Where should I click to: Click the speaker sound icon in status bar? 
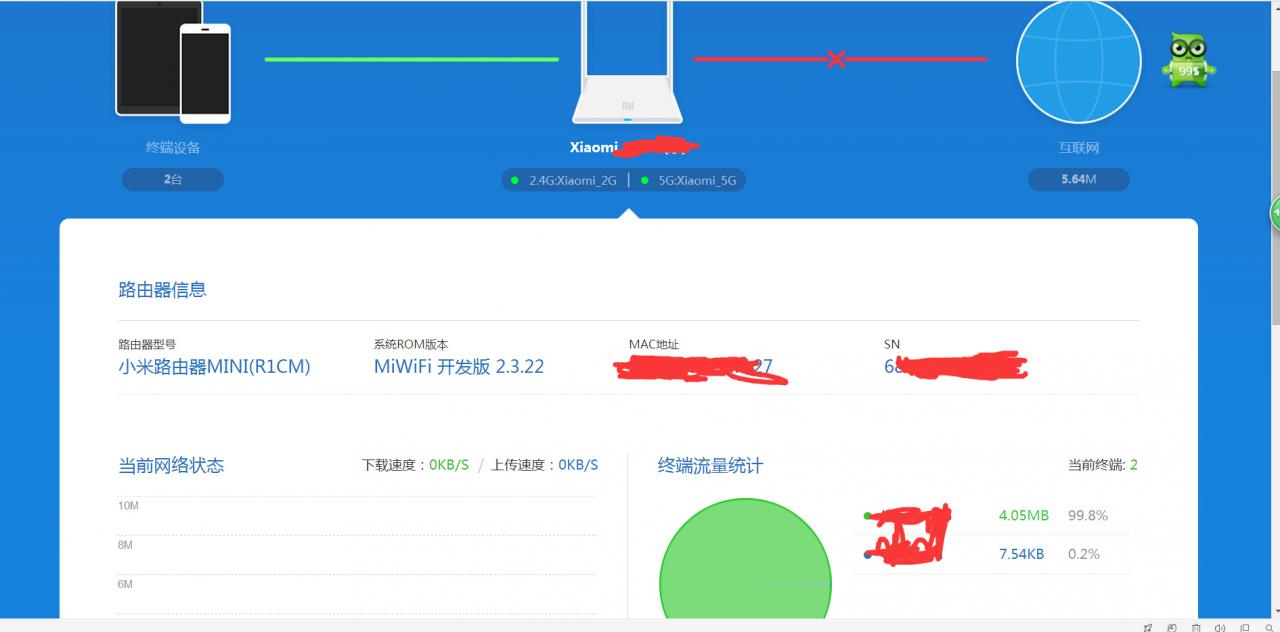(x=1220, y=627)
